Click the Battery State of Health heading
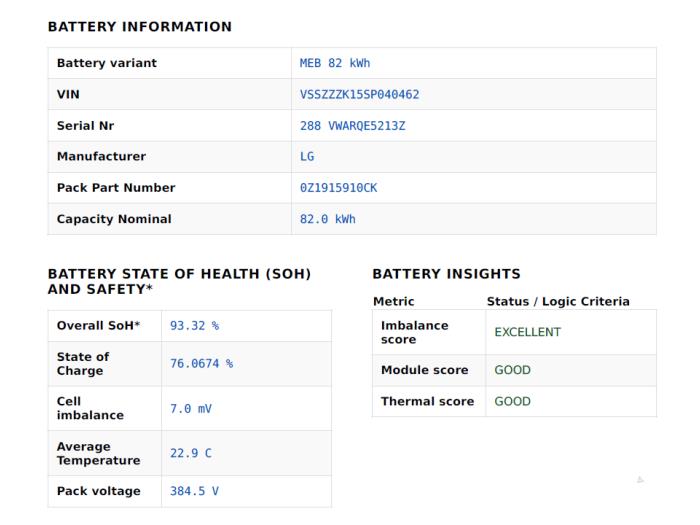Screen dimensions: 700x525 (179, 282)
